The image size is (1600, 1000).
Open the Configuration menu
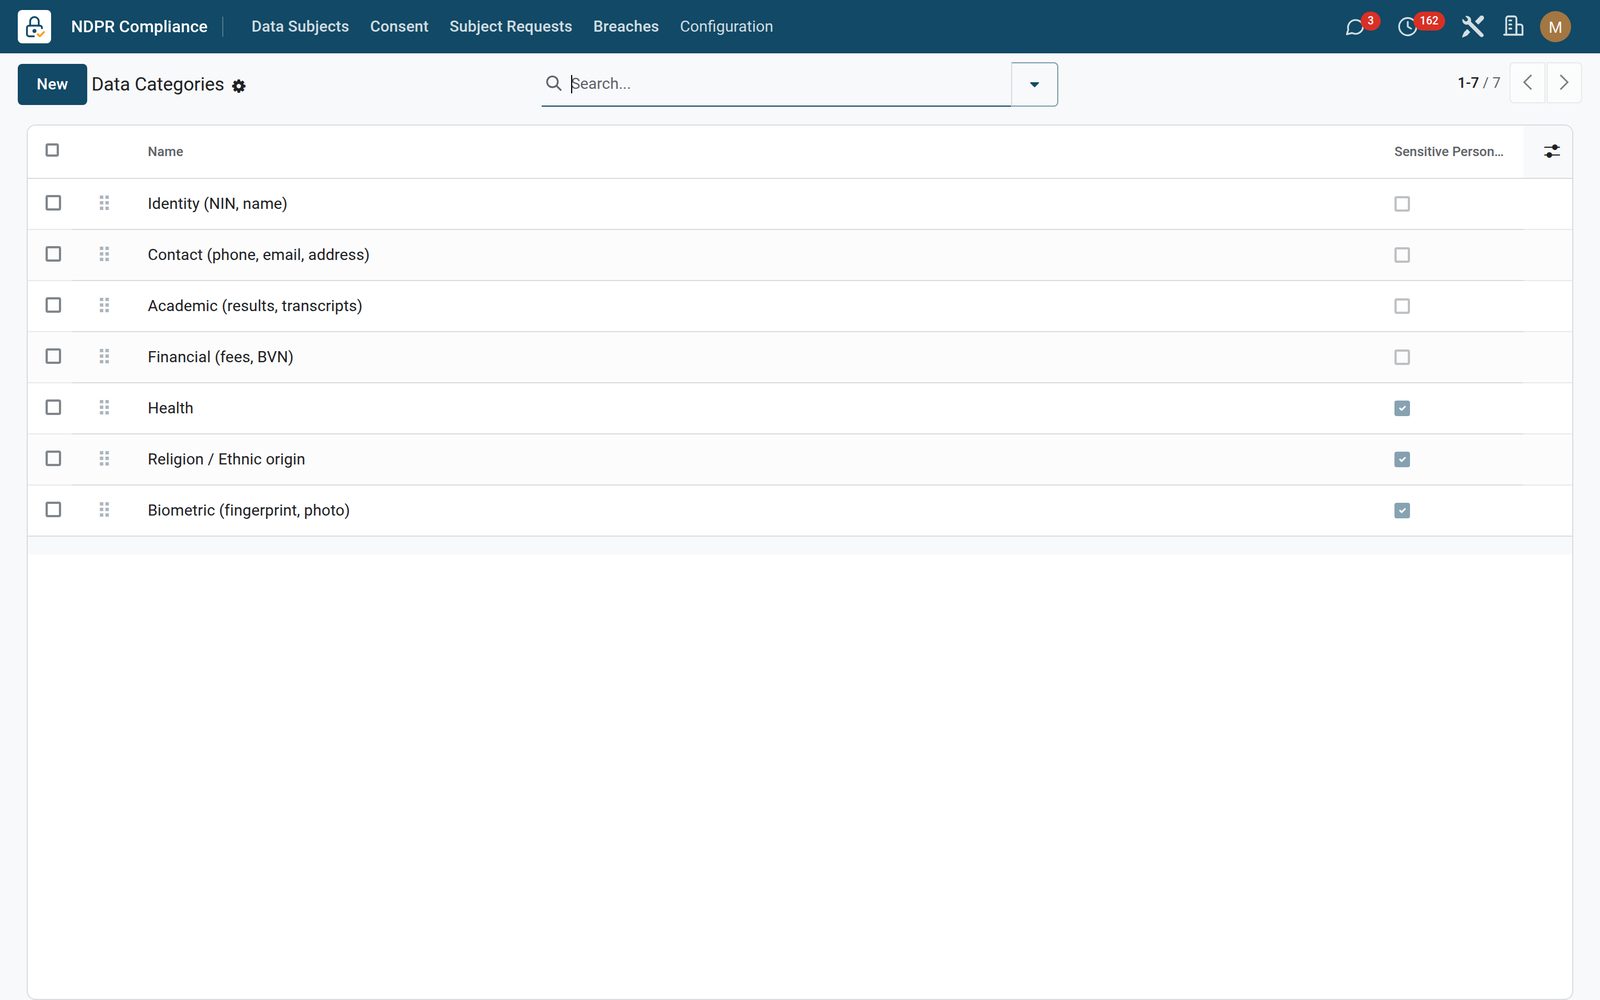[726, 26]
